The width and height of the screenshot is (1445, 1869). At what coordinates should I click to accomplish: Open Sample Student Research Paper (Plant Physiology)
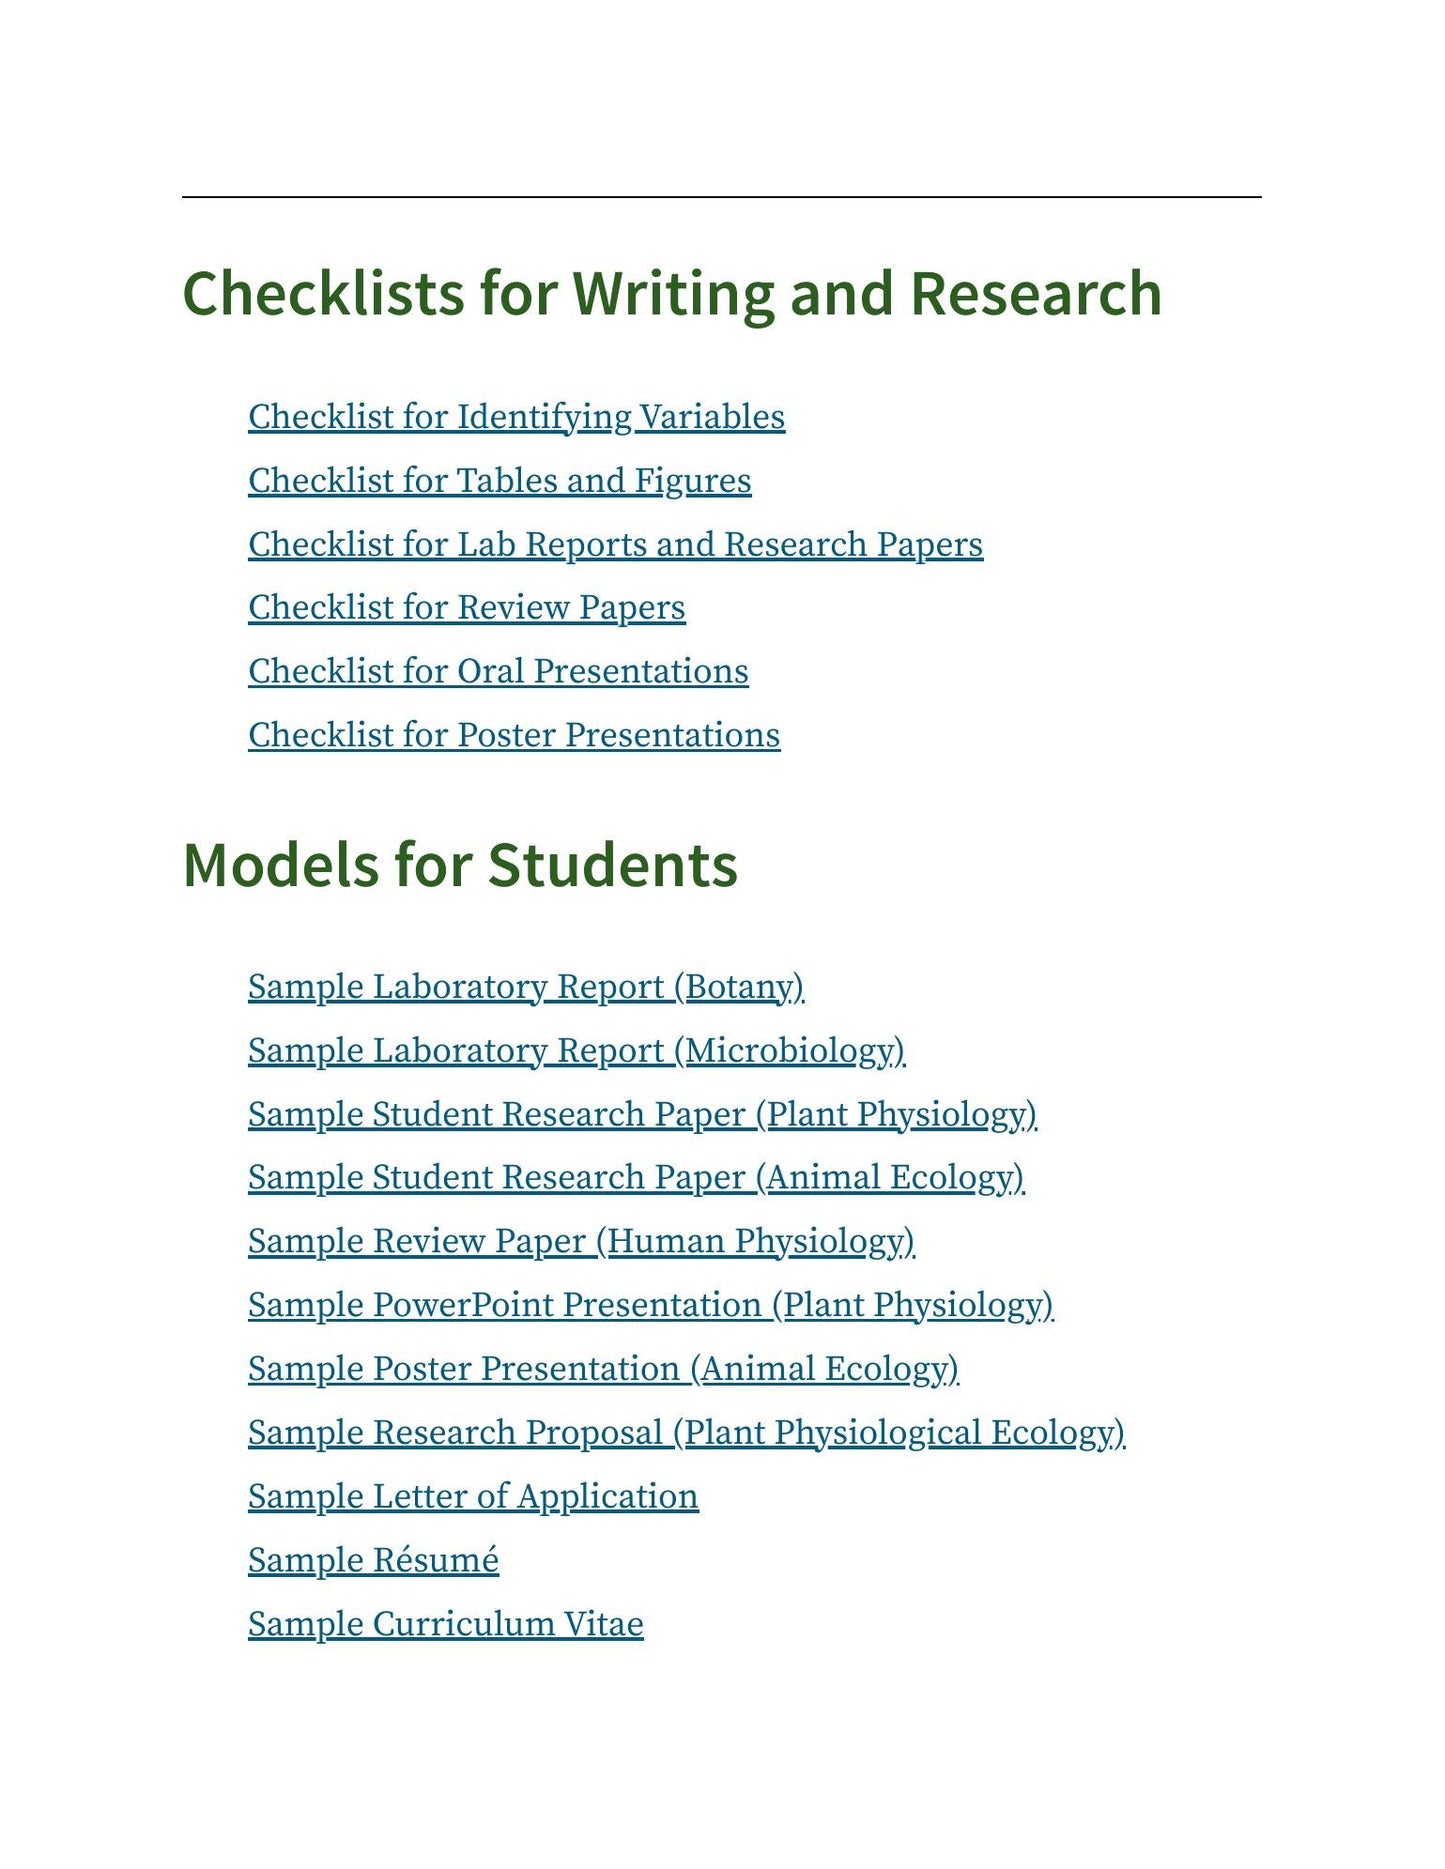[x=642, y=1115]
